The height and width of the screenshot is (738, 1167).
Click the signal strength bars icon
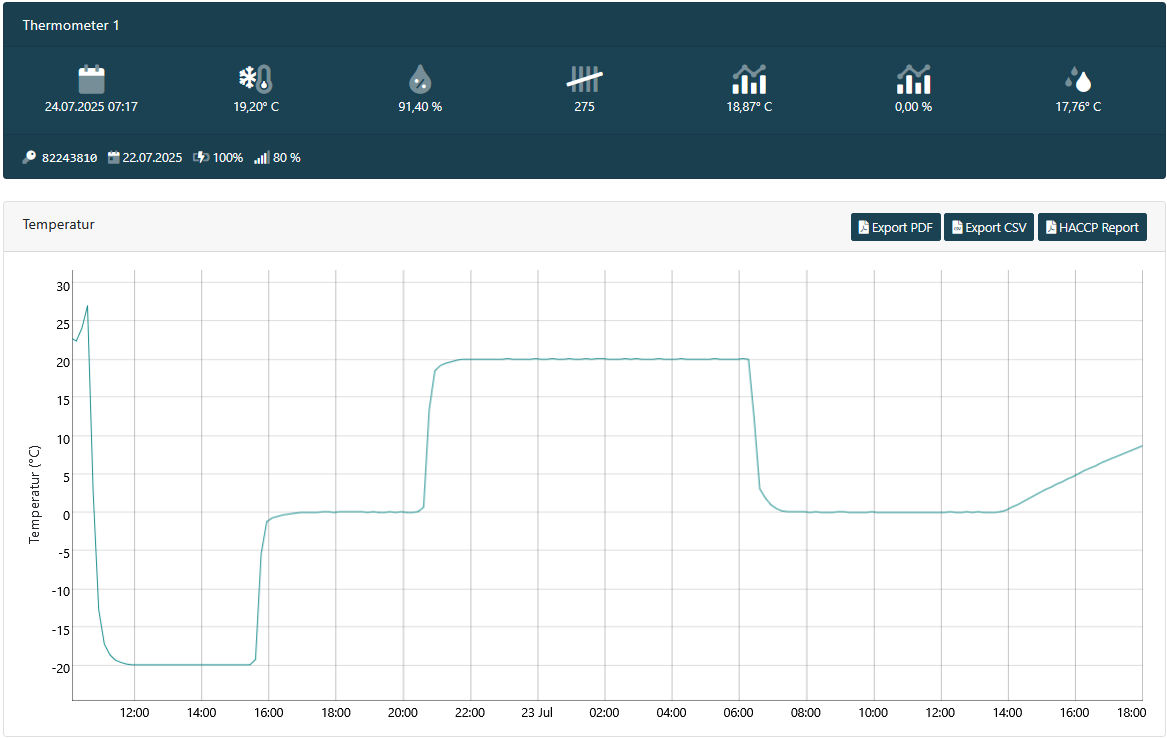261,158
